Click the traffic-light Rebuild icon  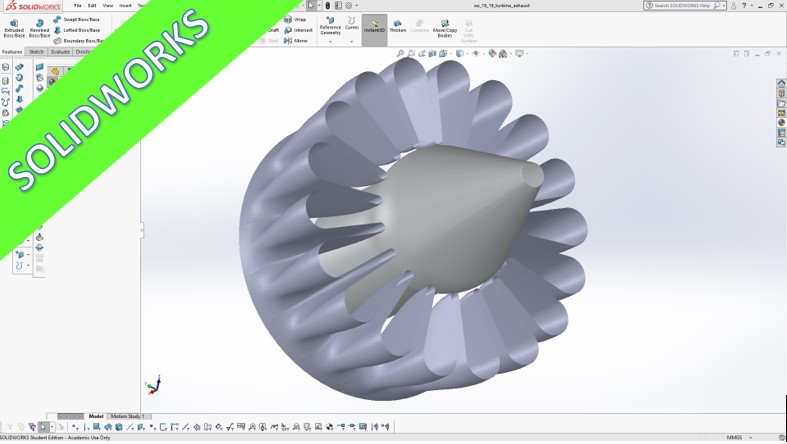(327, 6)
